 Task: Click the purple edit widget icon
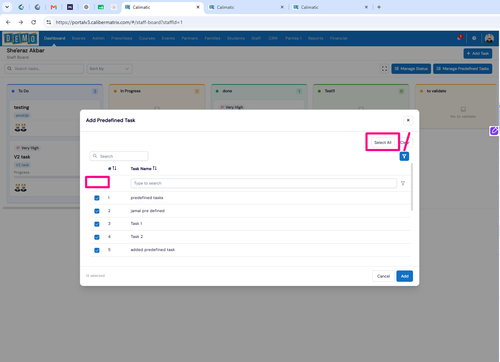point(494,131)
